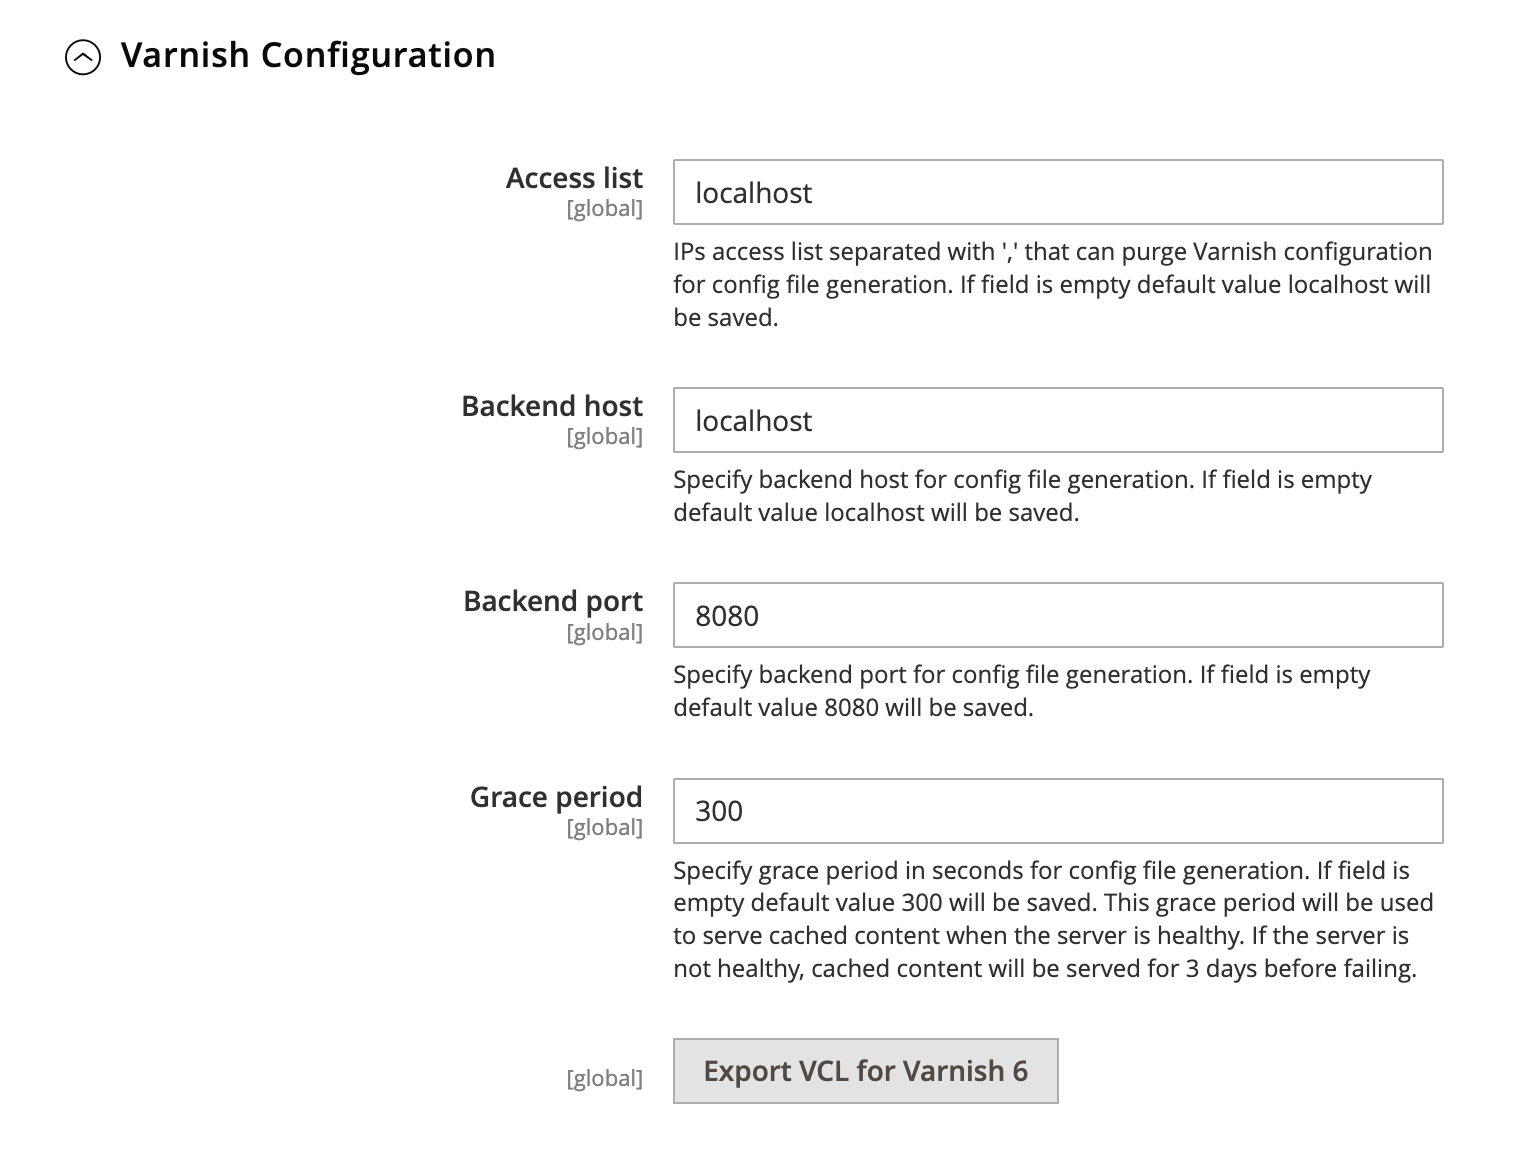
Task: Select the 8080 value
Action: 728,616
